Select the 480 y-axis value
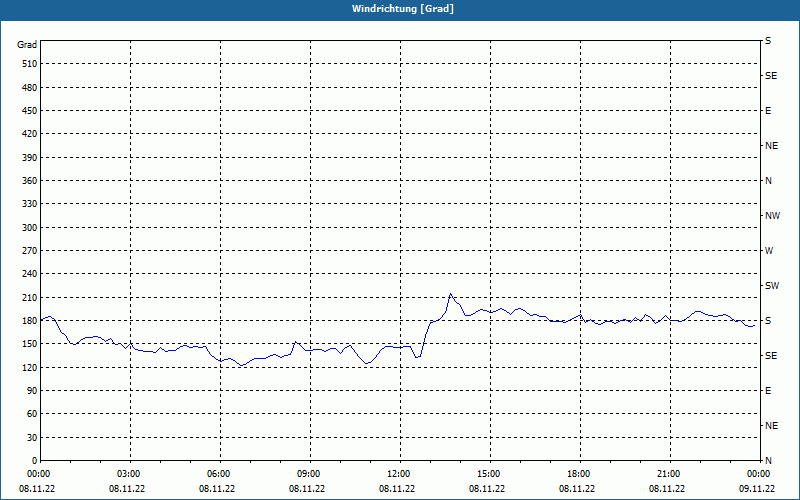 [30, 87]
